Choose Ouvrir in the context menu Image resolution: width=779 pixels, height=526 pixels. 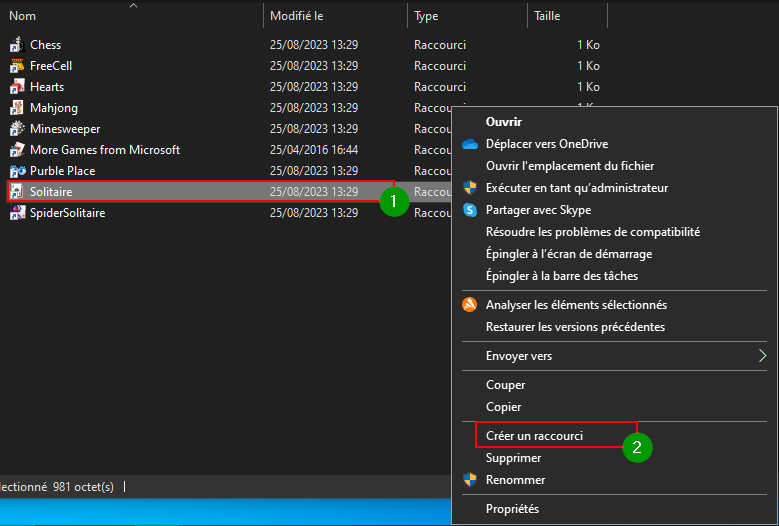504,122
